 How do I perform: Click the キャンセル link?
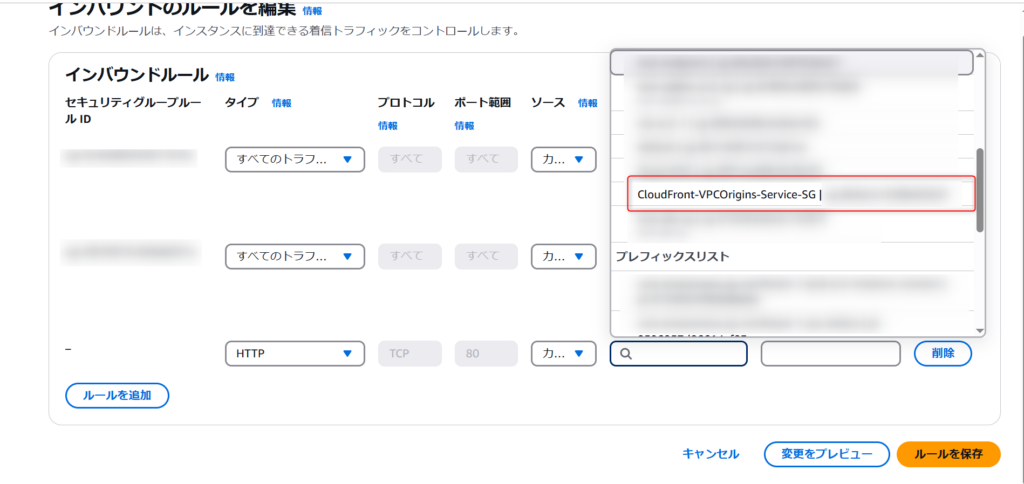710,454
